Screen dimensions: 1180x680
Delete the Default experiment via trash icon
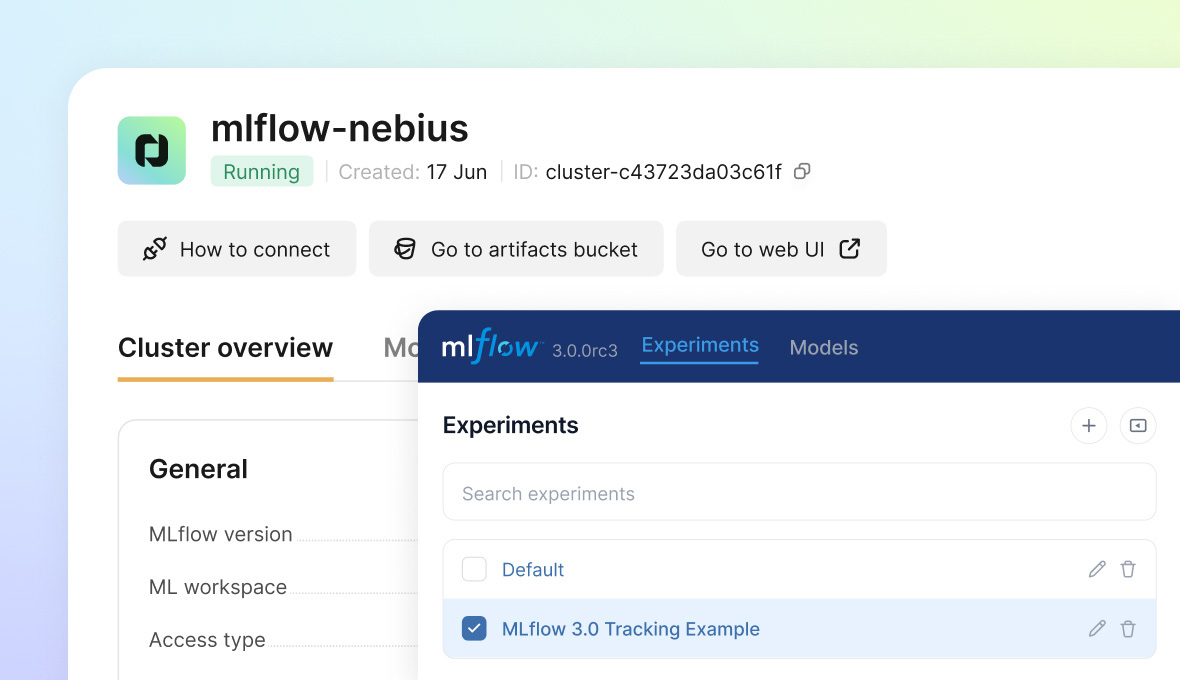coord(1127,569)
